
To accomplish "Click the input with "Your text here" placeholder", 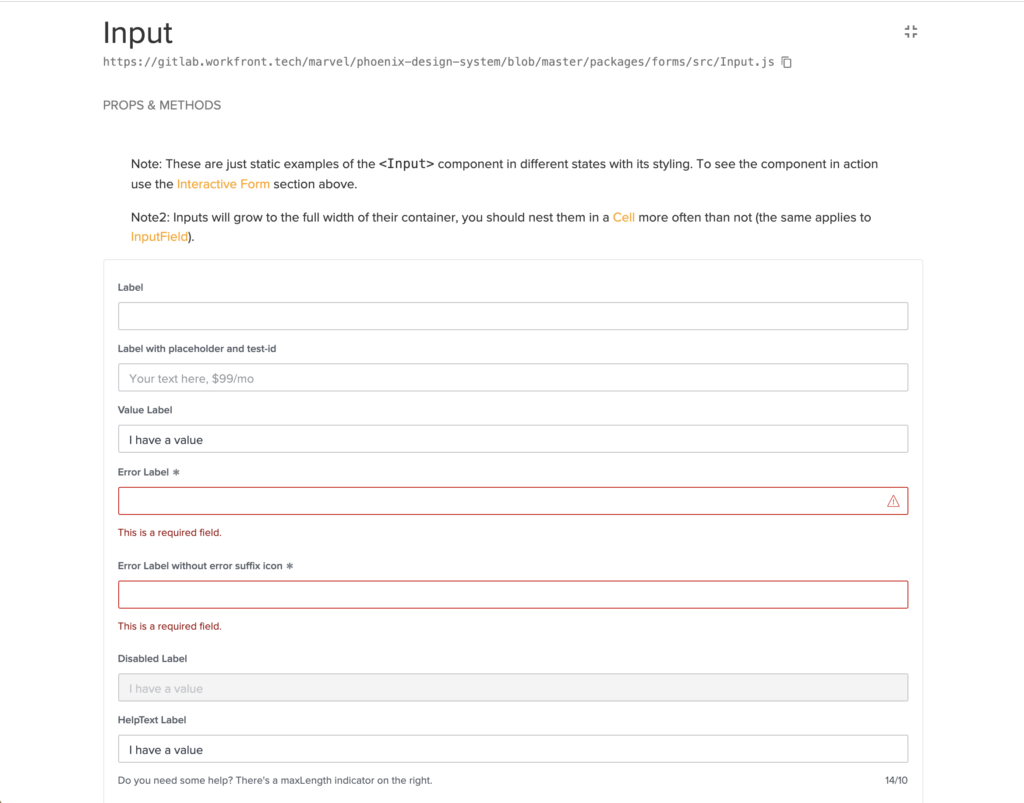I will pos(512,378).
